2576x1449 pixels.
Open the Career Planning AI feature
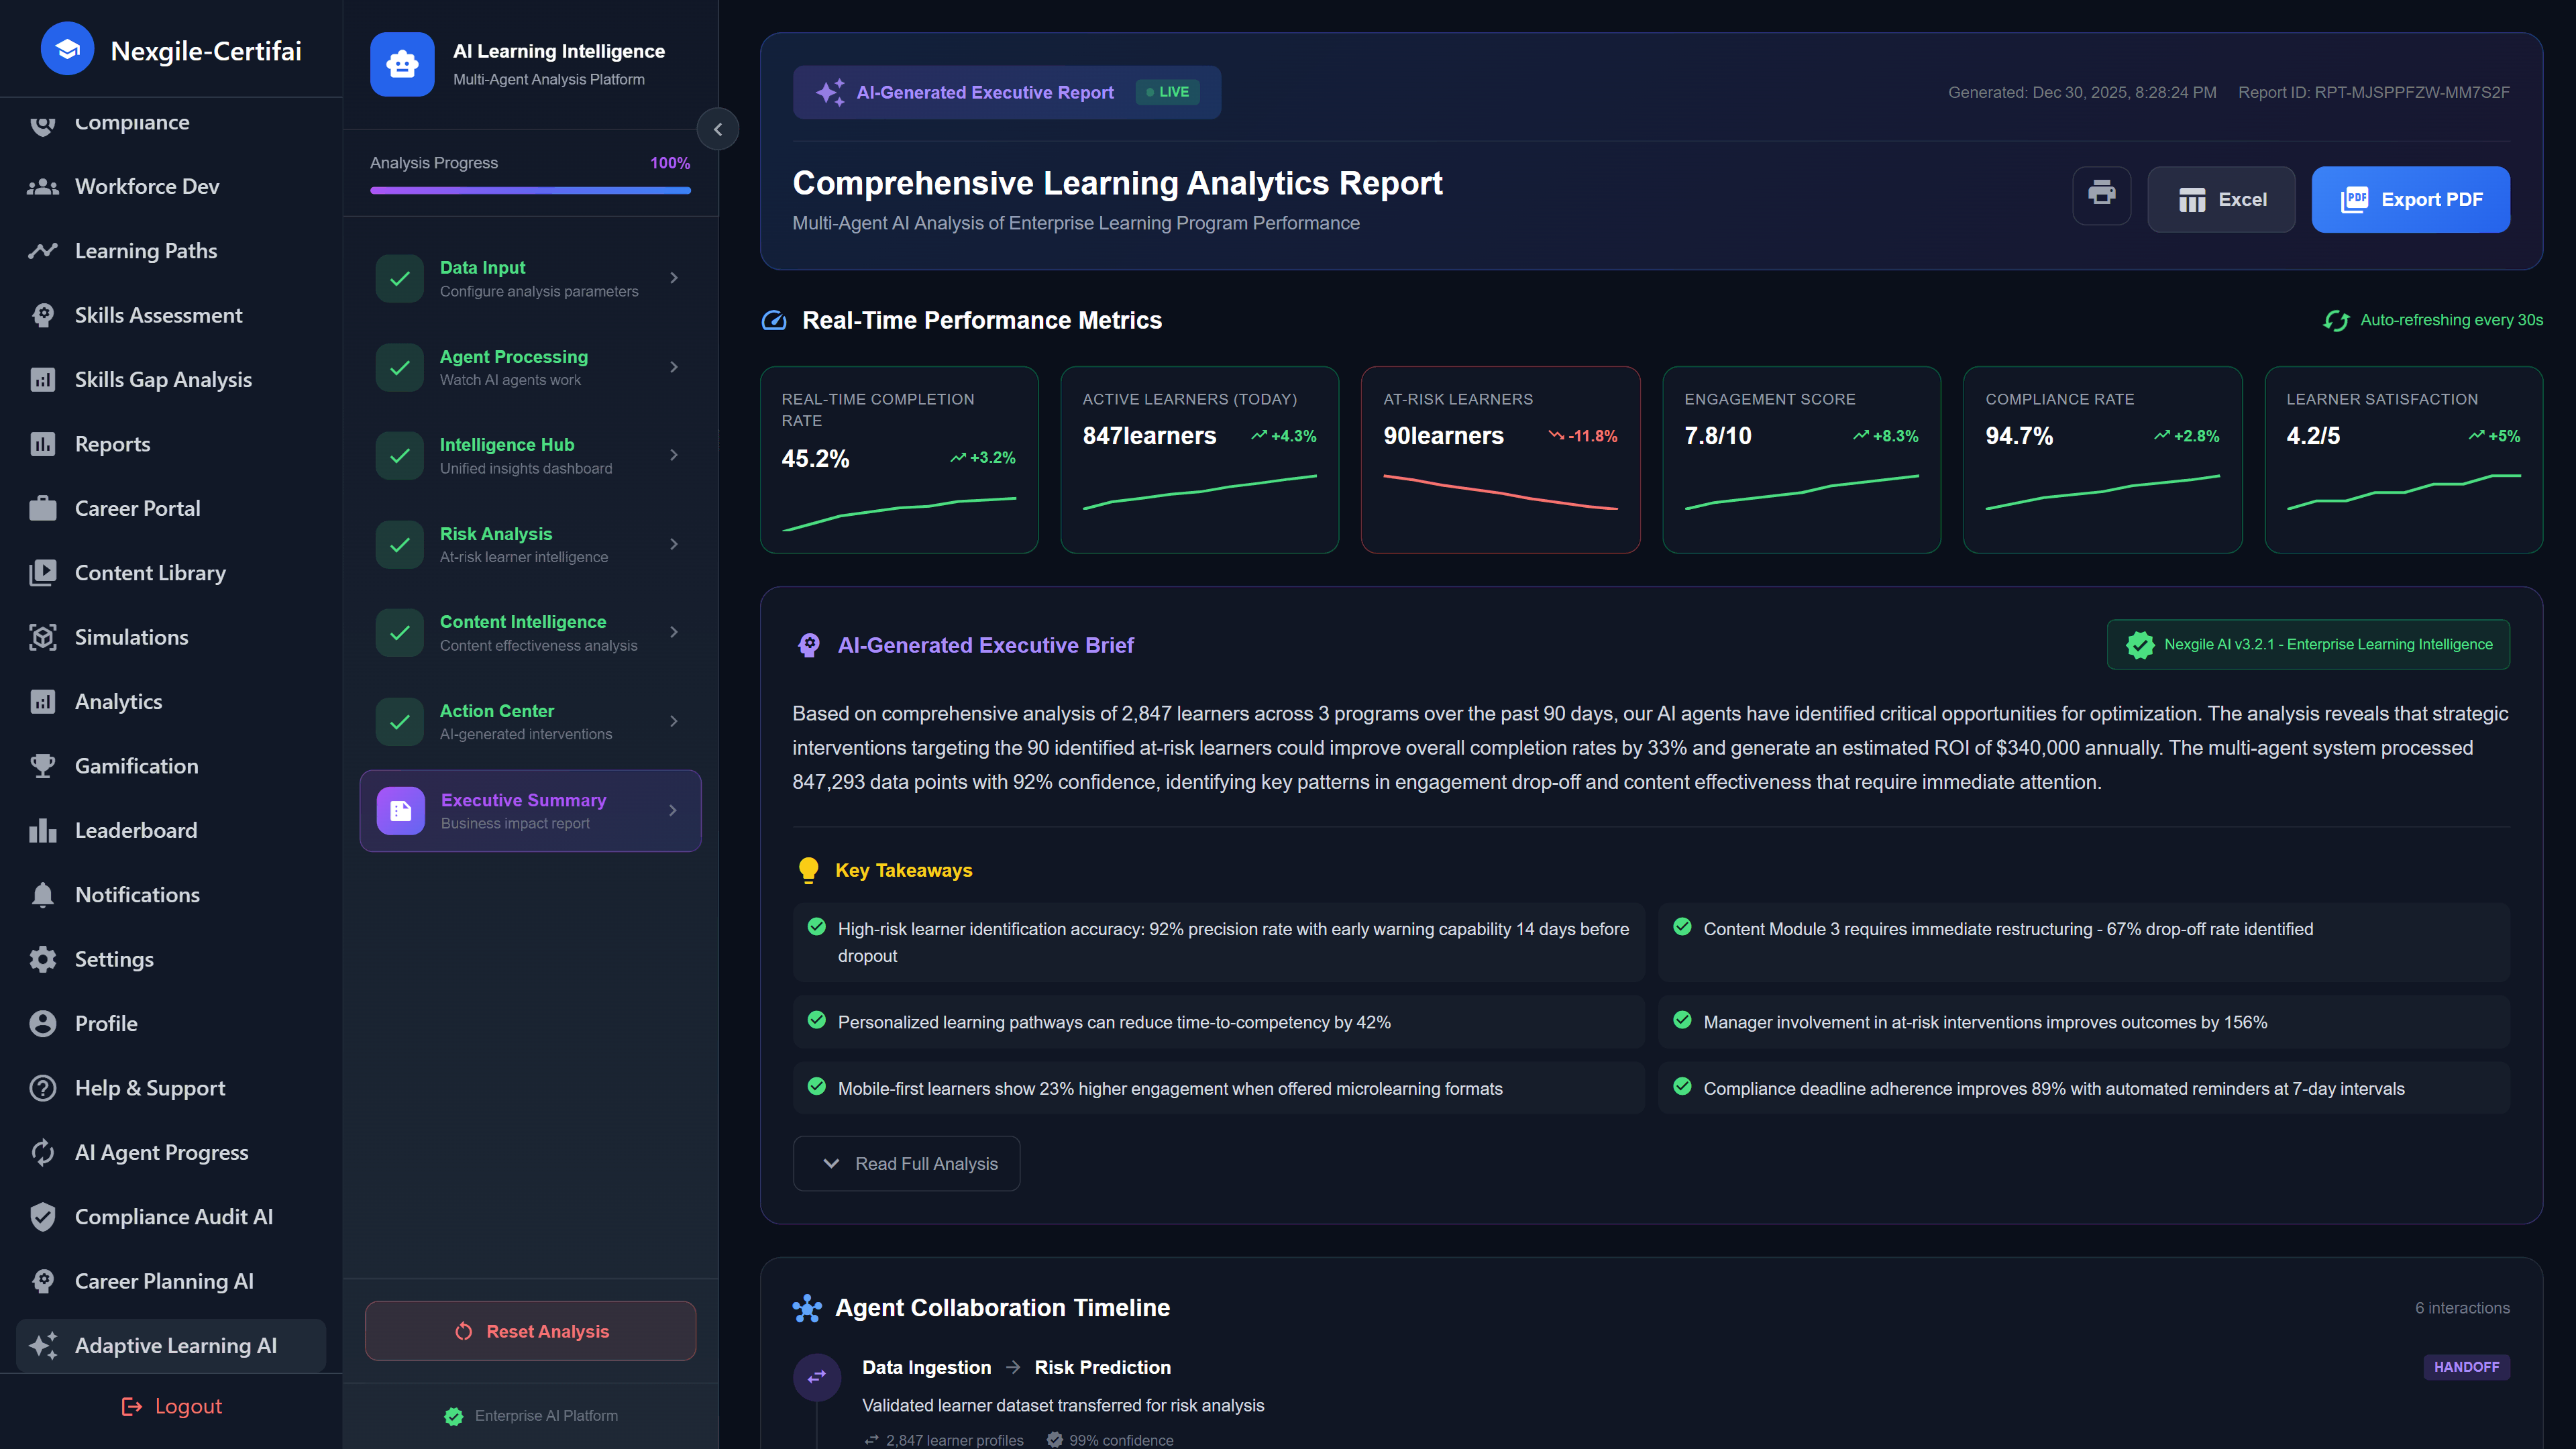[x=165, y=1281]
